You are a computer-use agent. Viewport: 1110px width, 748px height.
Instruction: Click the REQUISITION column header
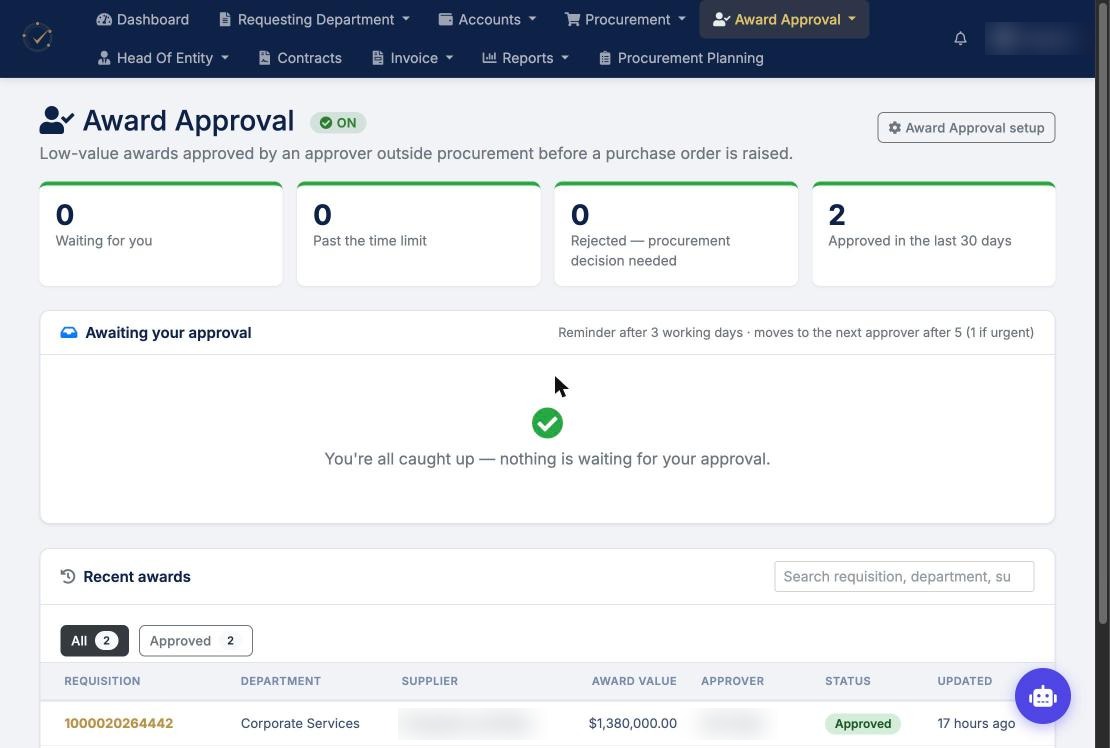[102, 681]
